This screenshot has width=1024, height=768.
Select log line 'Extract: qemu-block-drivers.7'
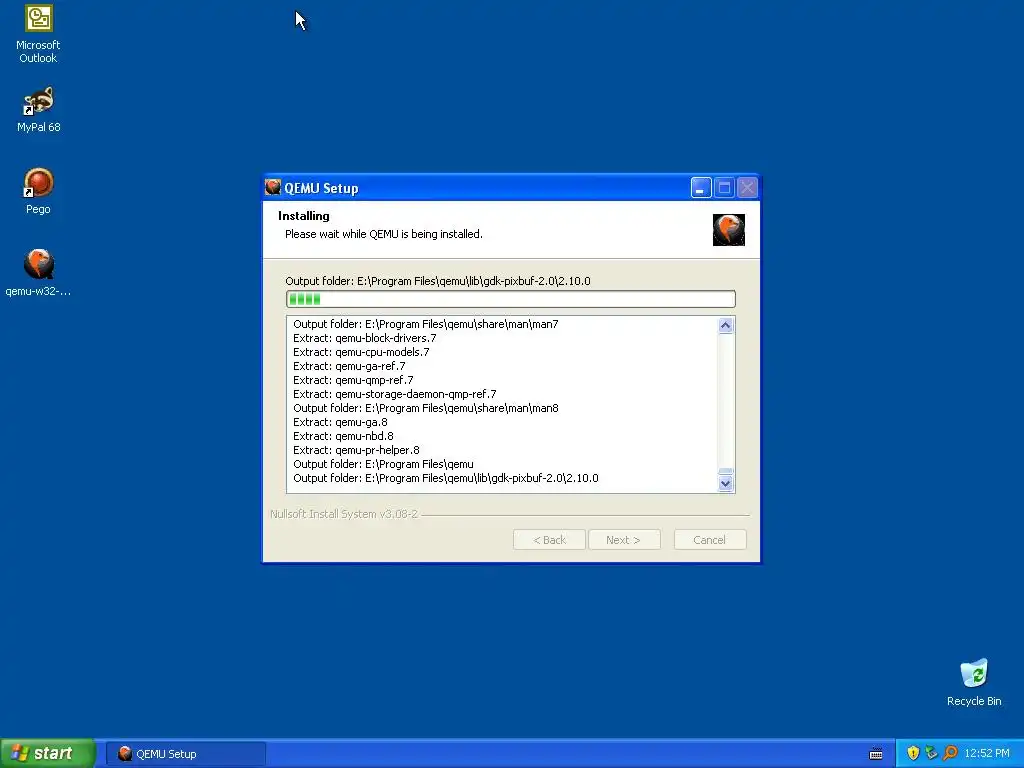pos(364,338)
